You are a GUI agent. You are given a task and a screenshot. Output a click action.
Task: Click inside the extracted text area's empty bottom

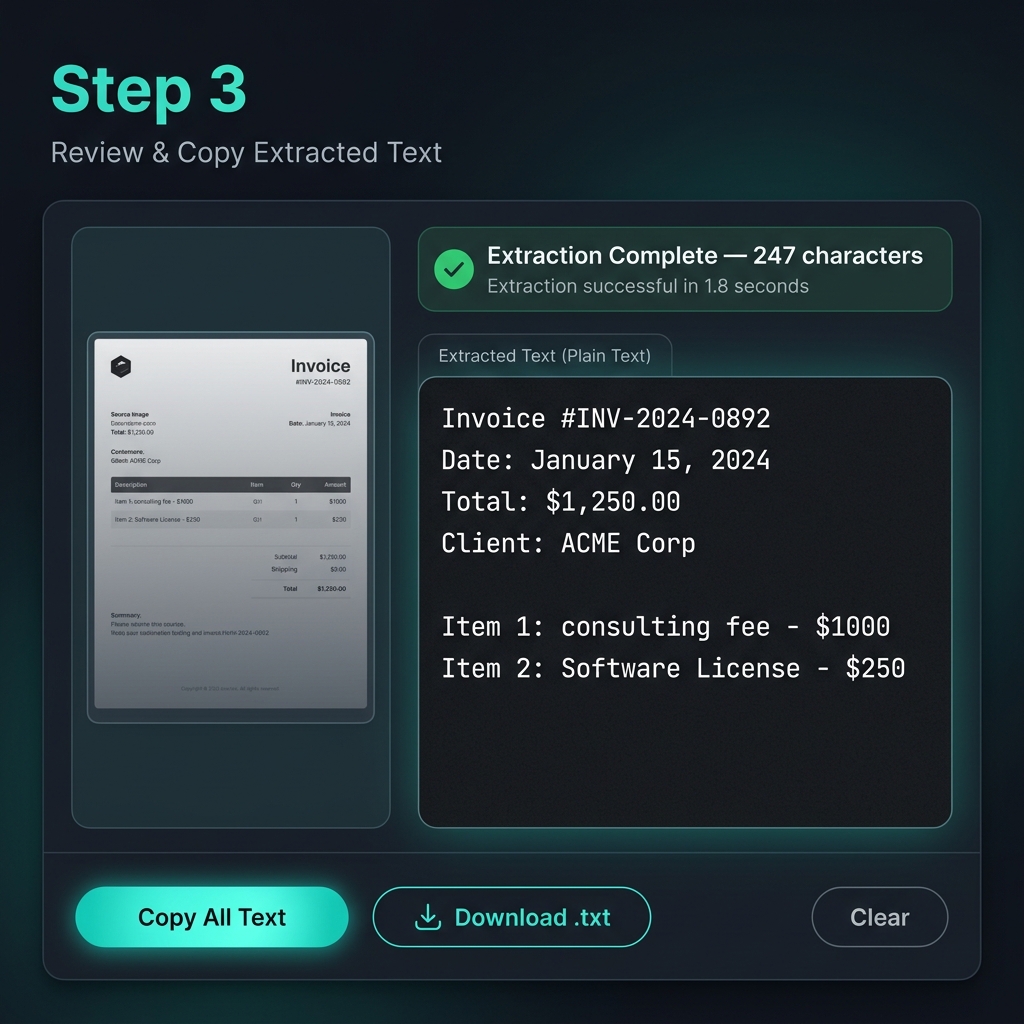[x=684, y=758]
